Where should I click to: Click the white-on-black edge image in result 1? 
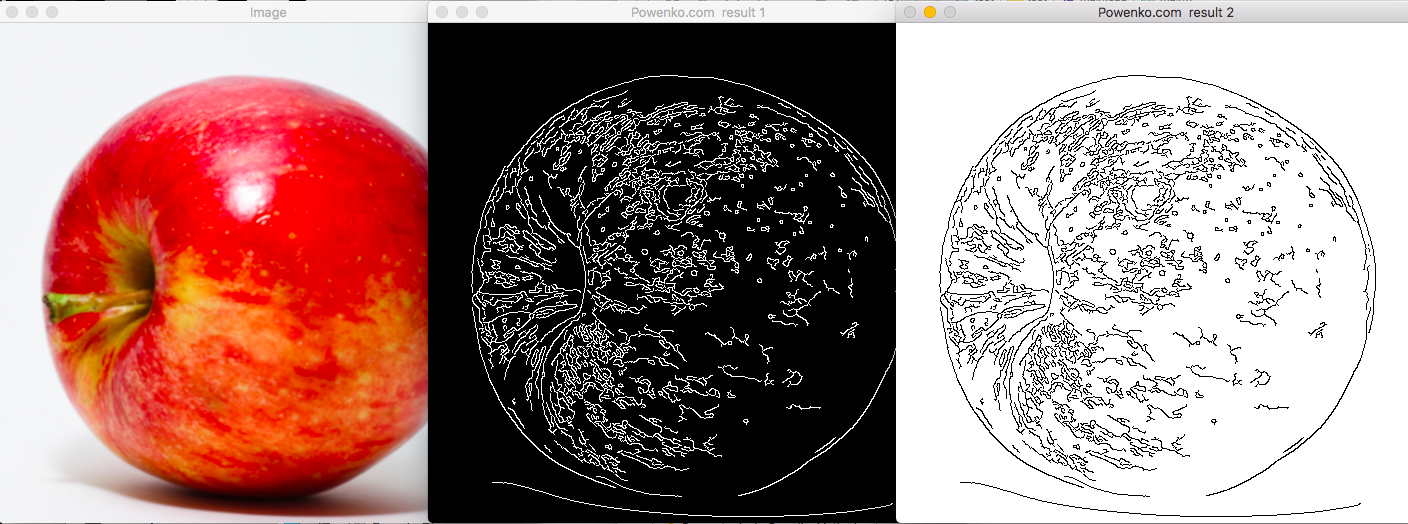[662, 273]
